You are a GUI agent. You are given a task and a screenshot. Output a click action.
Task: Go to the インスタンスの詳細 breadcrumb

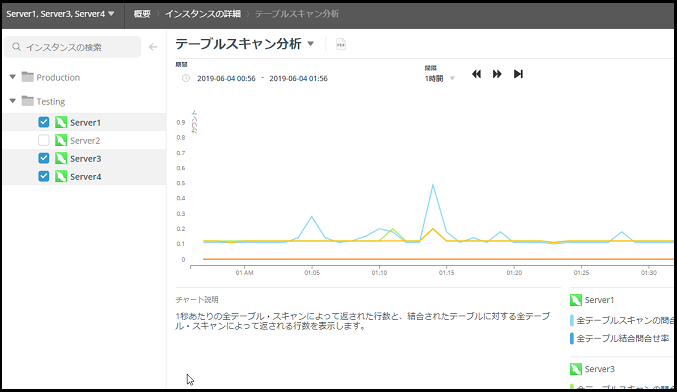click(202, 14)
